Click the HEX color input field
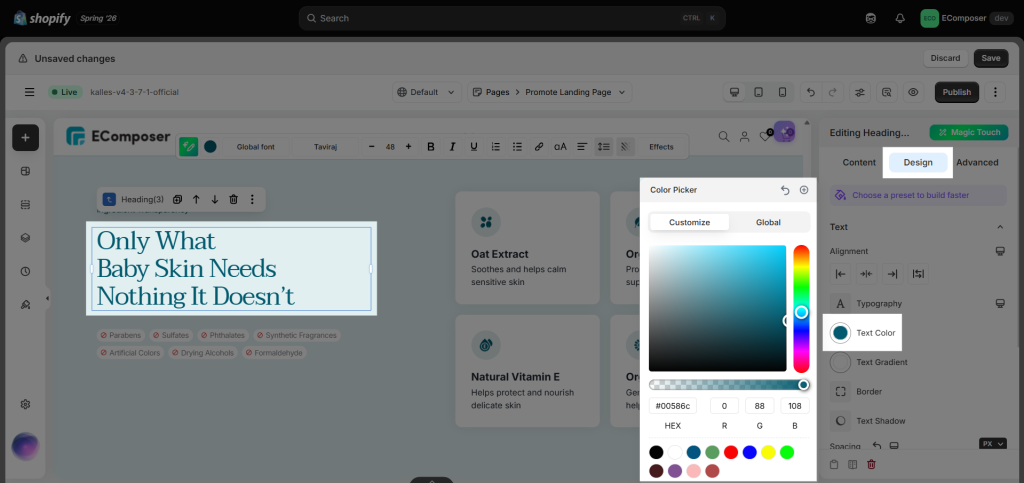The width and height of the screenshot is (1024, 483). click(673, 406)
